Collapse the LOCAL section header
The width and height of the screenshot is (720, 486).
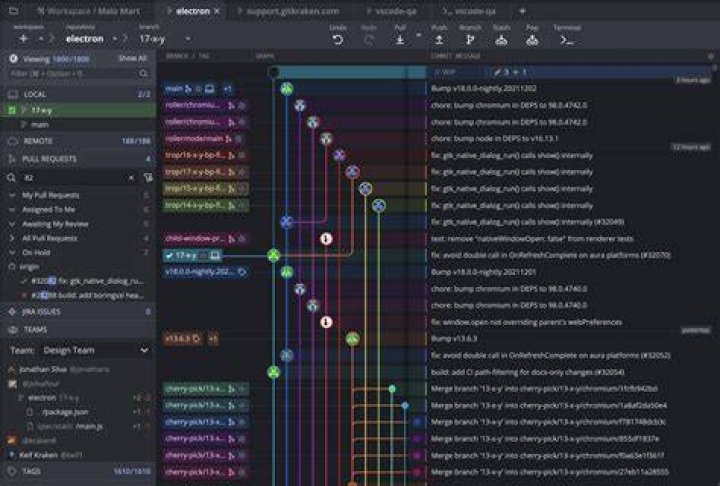pos(78,94)
